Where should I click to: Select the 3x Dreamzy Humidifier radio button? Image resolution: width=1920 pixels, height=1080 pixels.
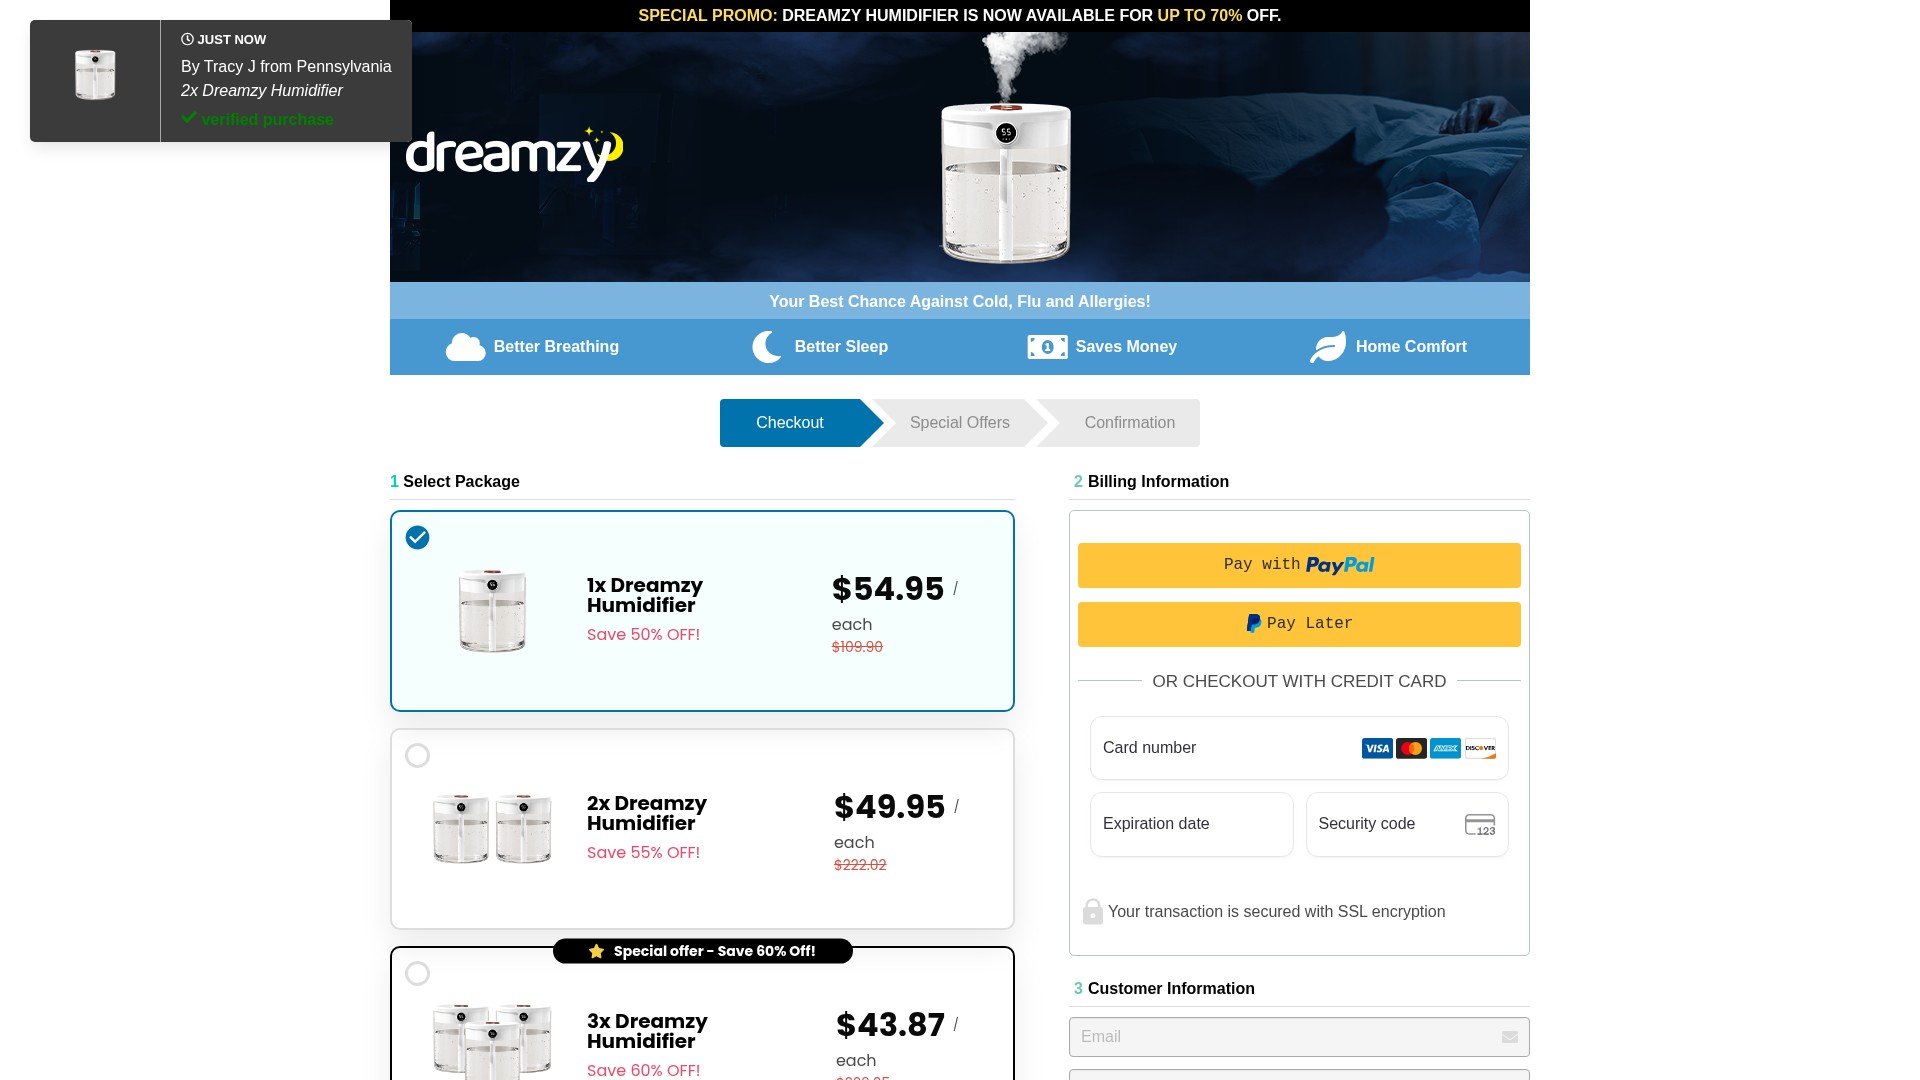pos(418,973)
